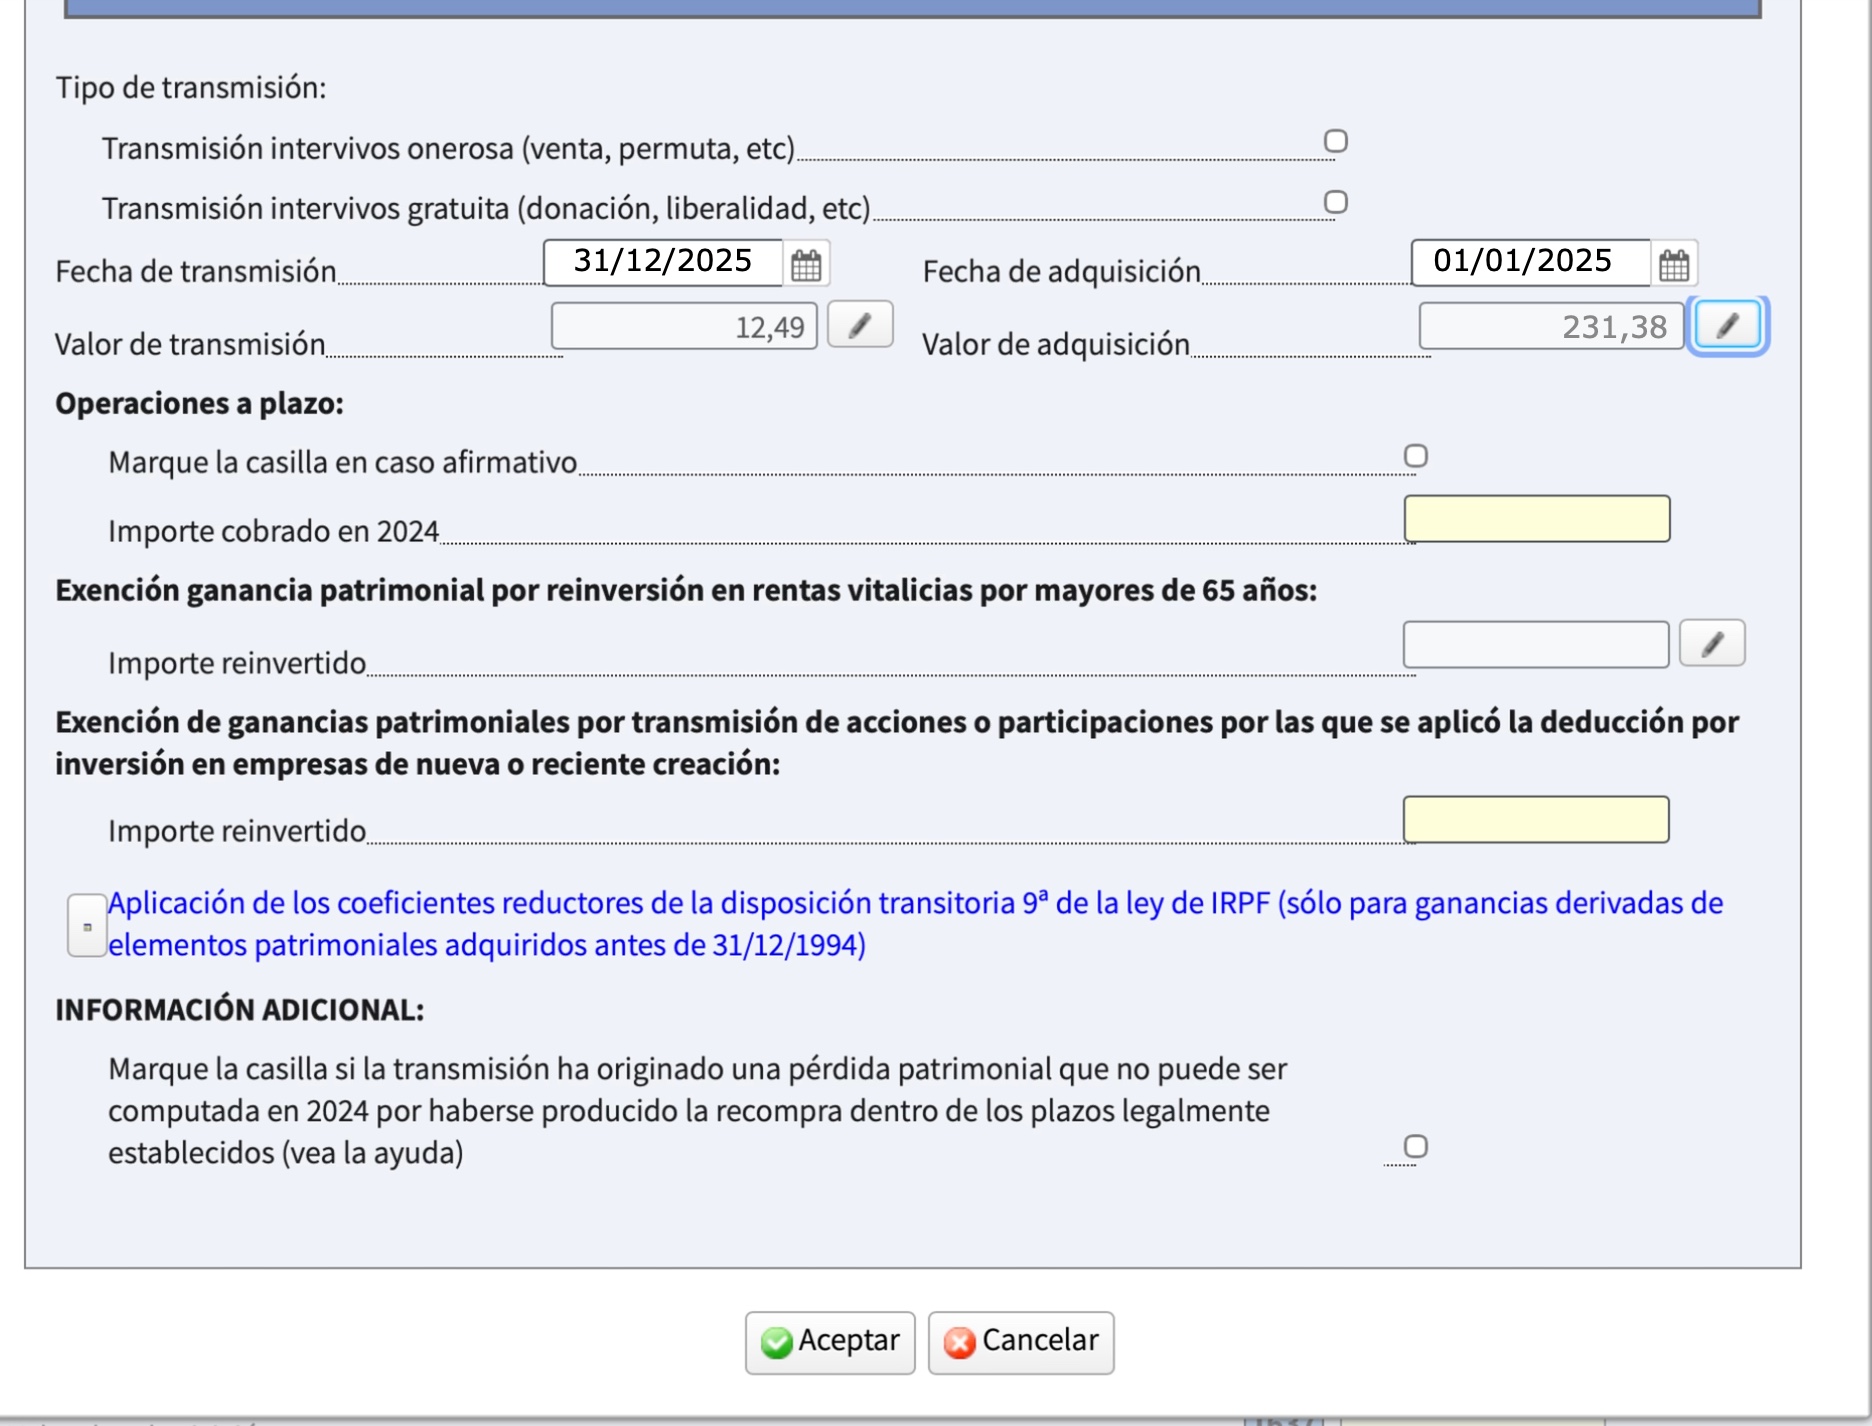Click the Importe cobrado en 2024 field
1872x1426 pixels.
tap(1539, 519)
